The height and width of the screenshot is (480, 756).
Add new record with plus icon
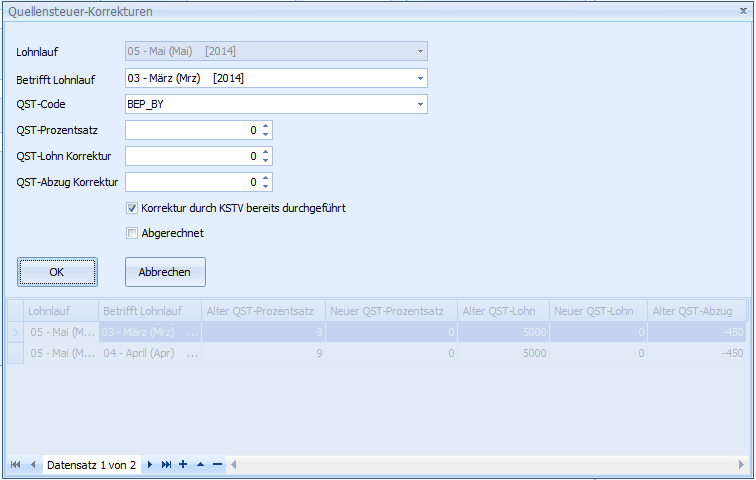coord(183,465)
